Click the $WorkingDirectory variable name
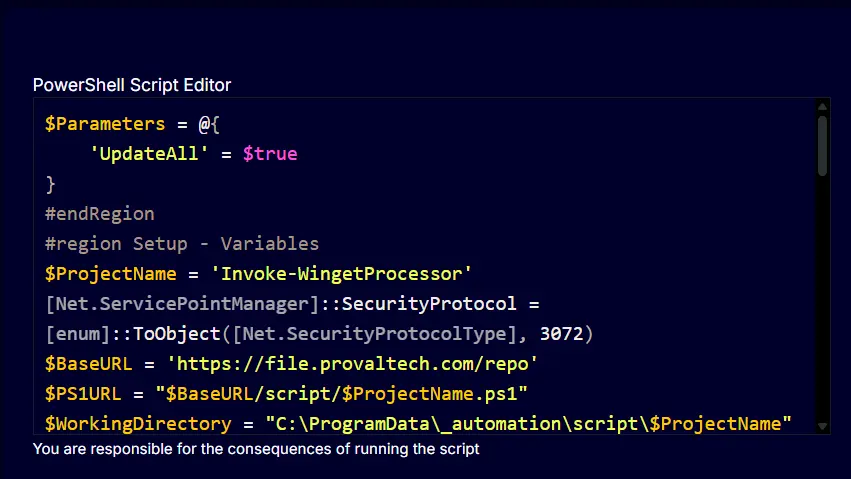The height and width of the screenshot is (479, 851). (x=138, y=424)
